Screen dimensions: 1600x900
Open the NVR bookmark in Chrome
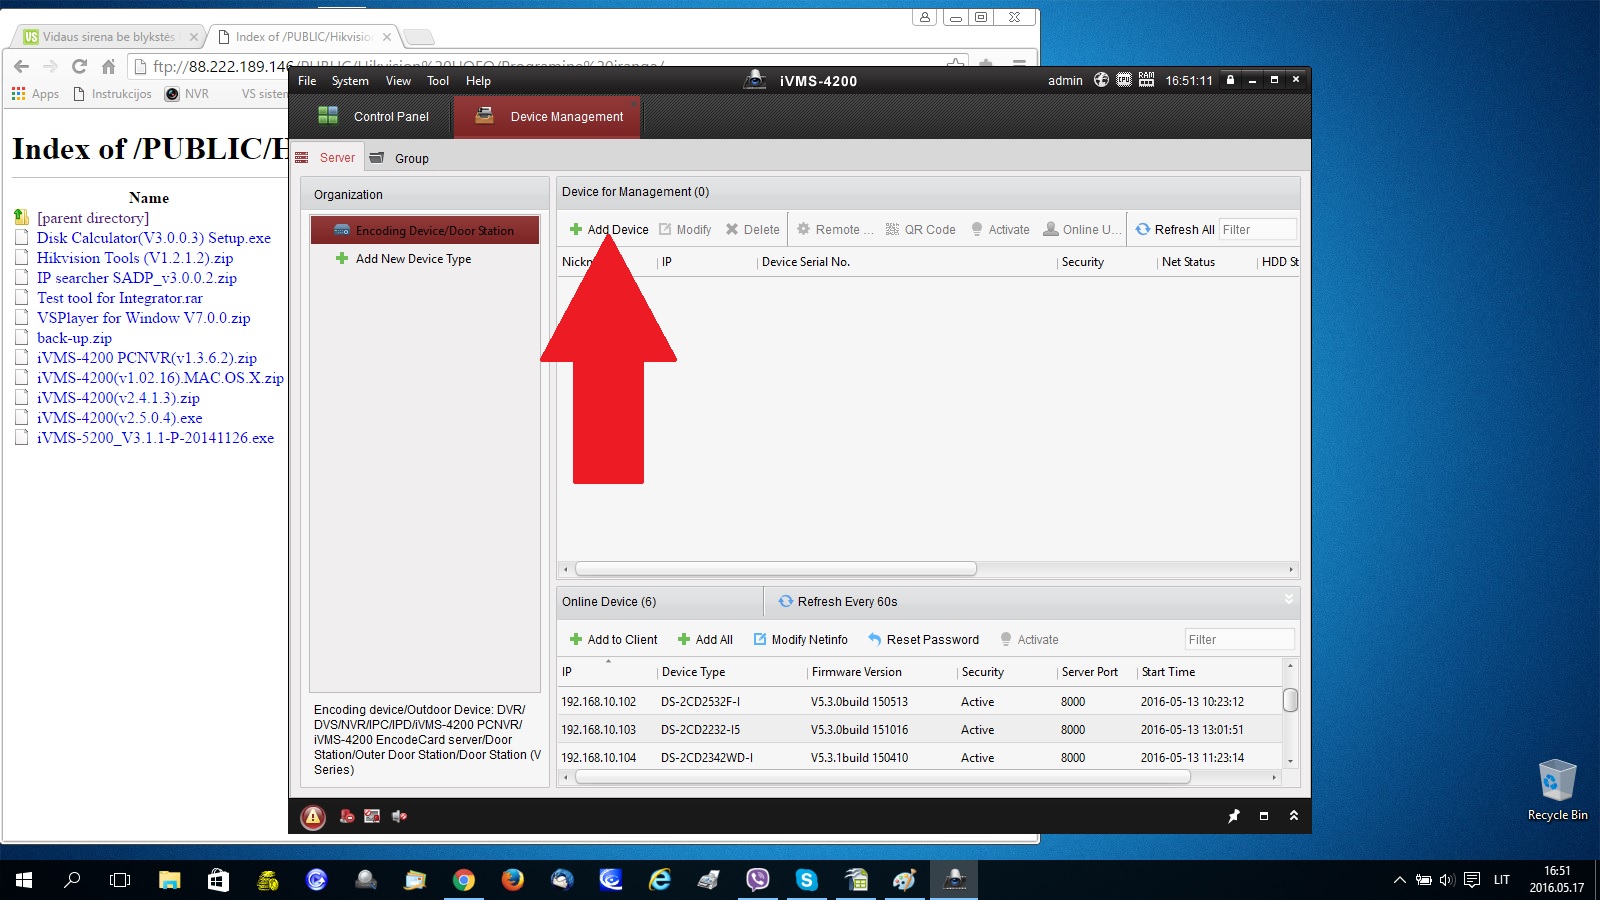tap(187, 94)
